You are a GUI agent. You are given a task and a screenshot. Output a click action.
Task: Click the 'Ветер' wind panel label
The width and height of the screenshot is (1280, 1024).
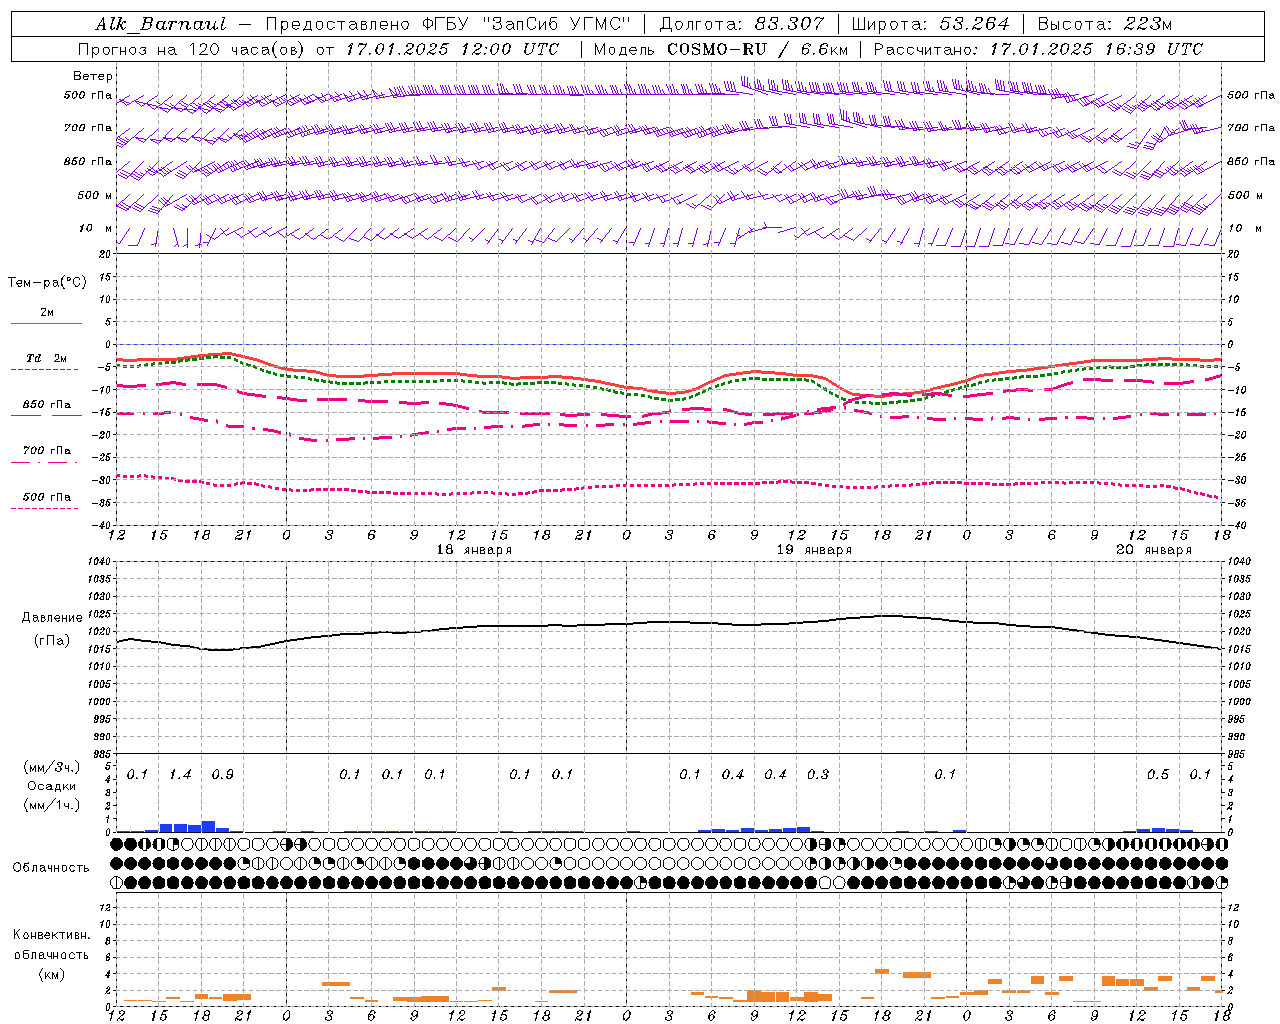pos(93,76)
